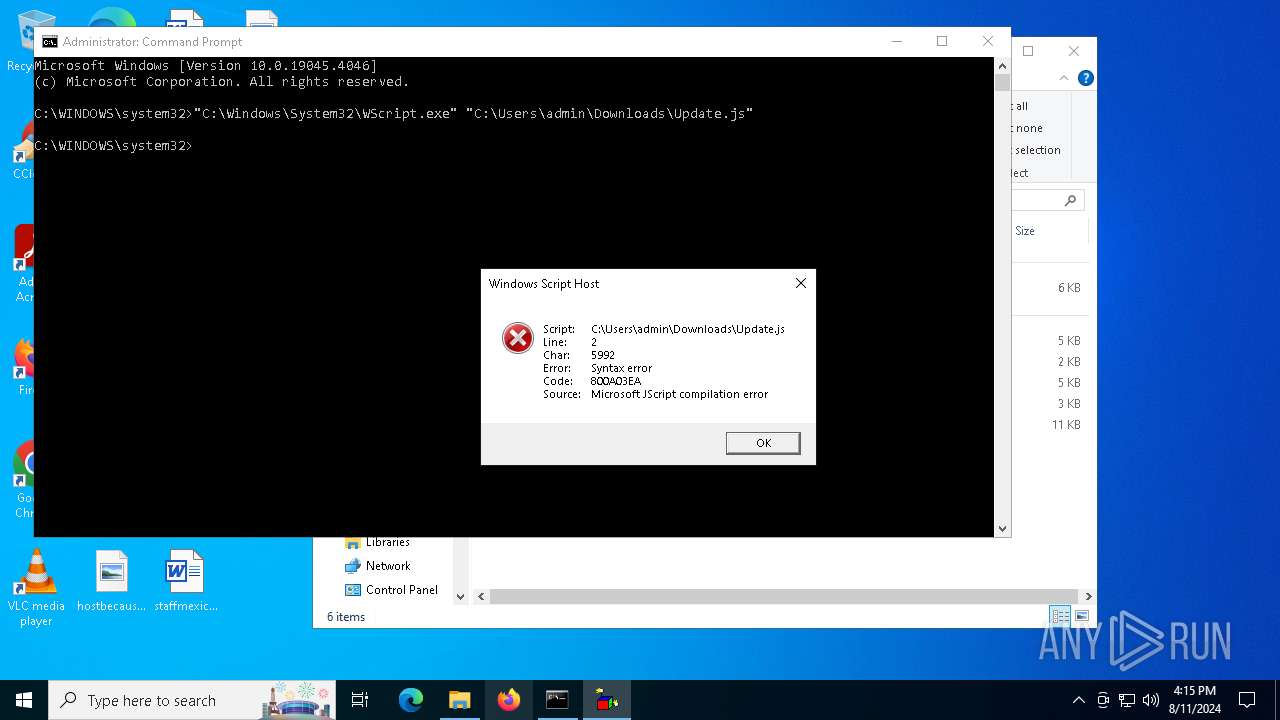Maximize the background File Explorer window
This screenshot has width=1280, height=720.
coord(1028,51)
